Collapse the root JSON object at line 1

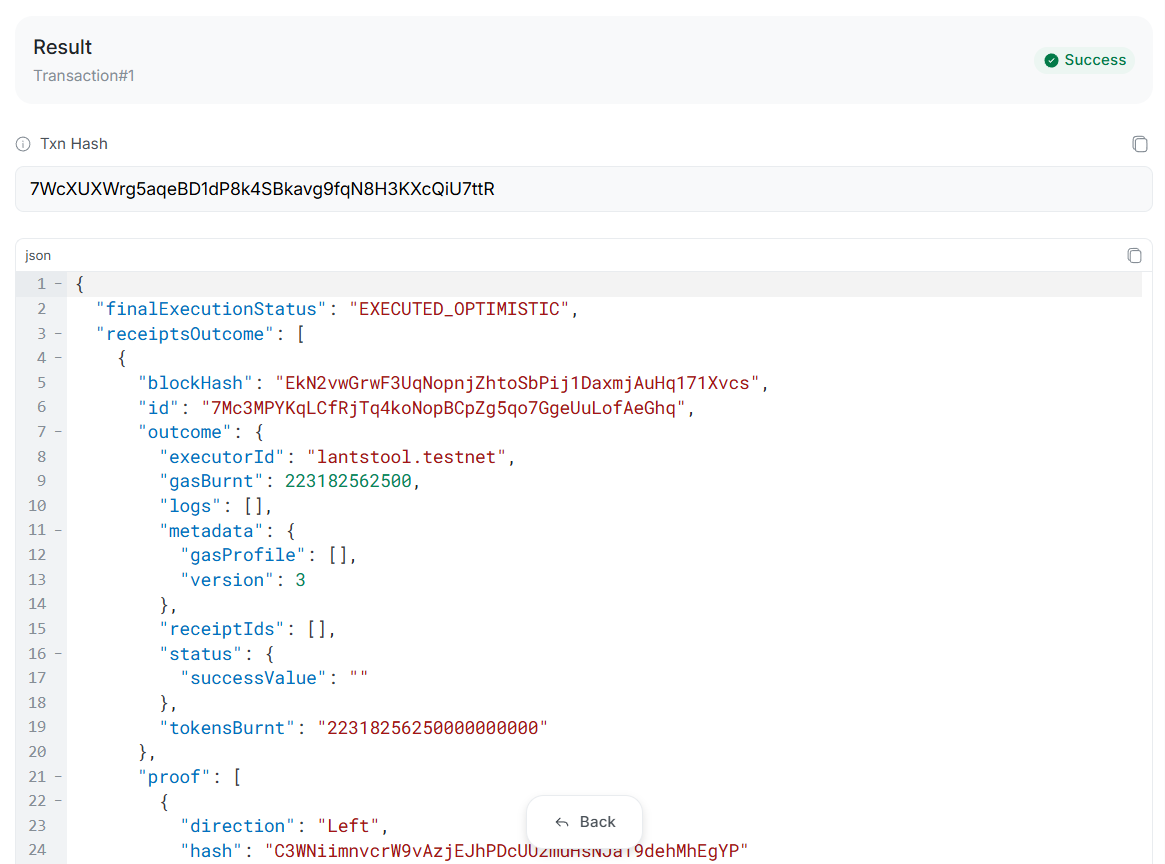click(x=58, y=284)
